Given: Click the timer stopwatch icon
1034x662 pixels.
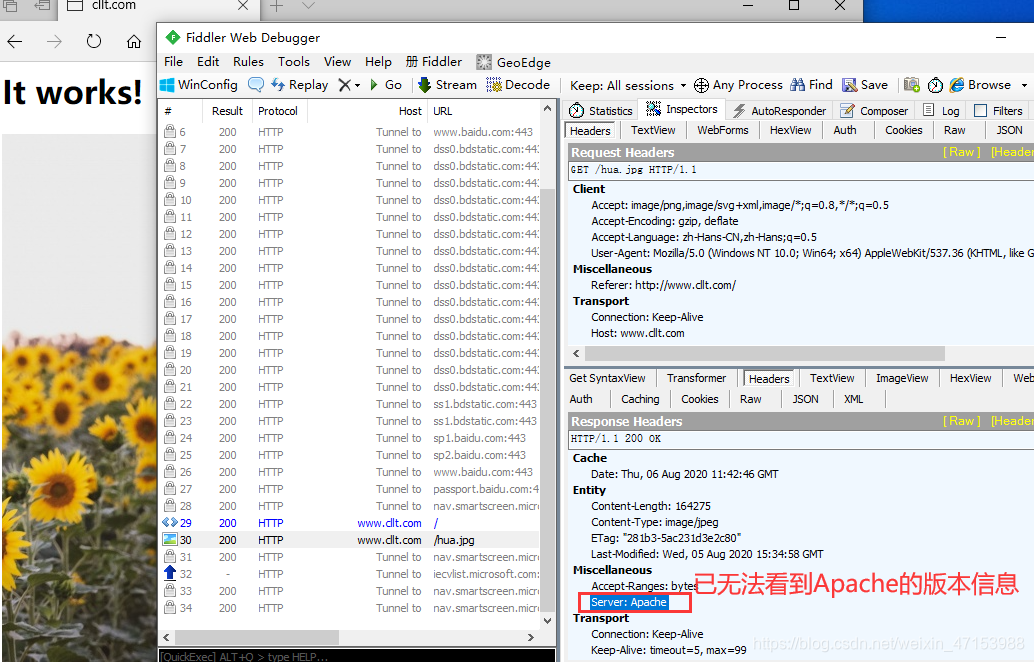Looking at the screenshot, I should click(x=935, y=85).
